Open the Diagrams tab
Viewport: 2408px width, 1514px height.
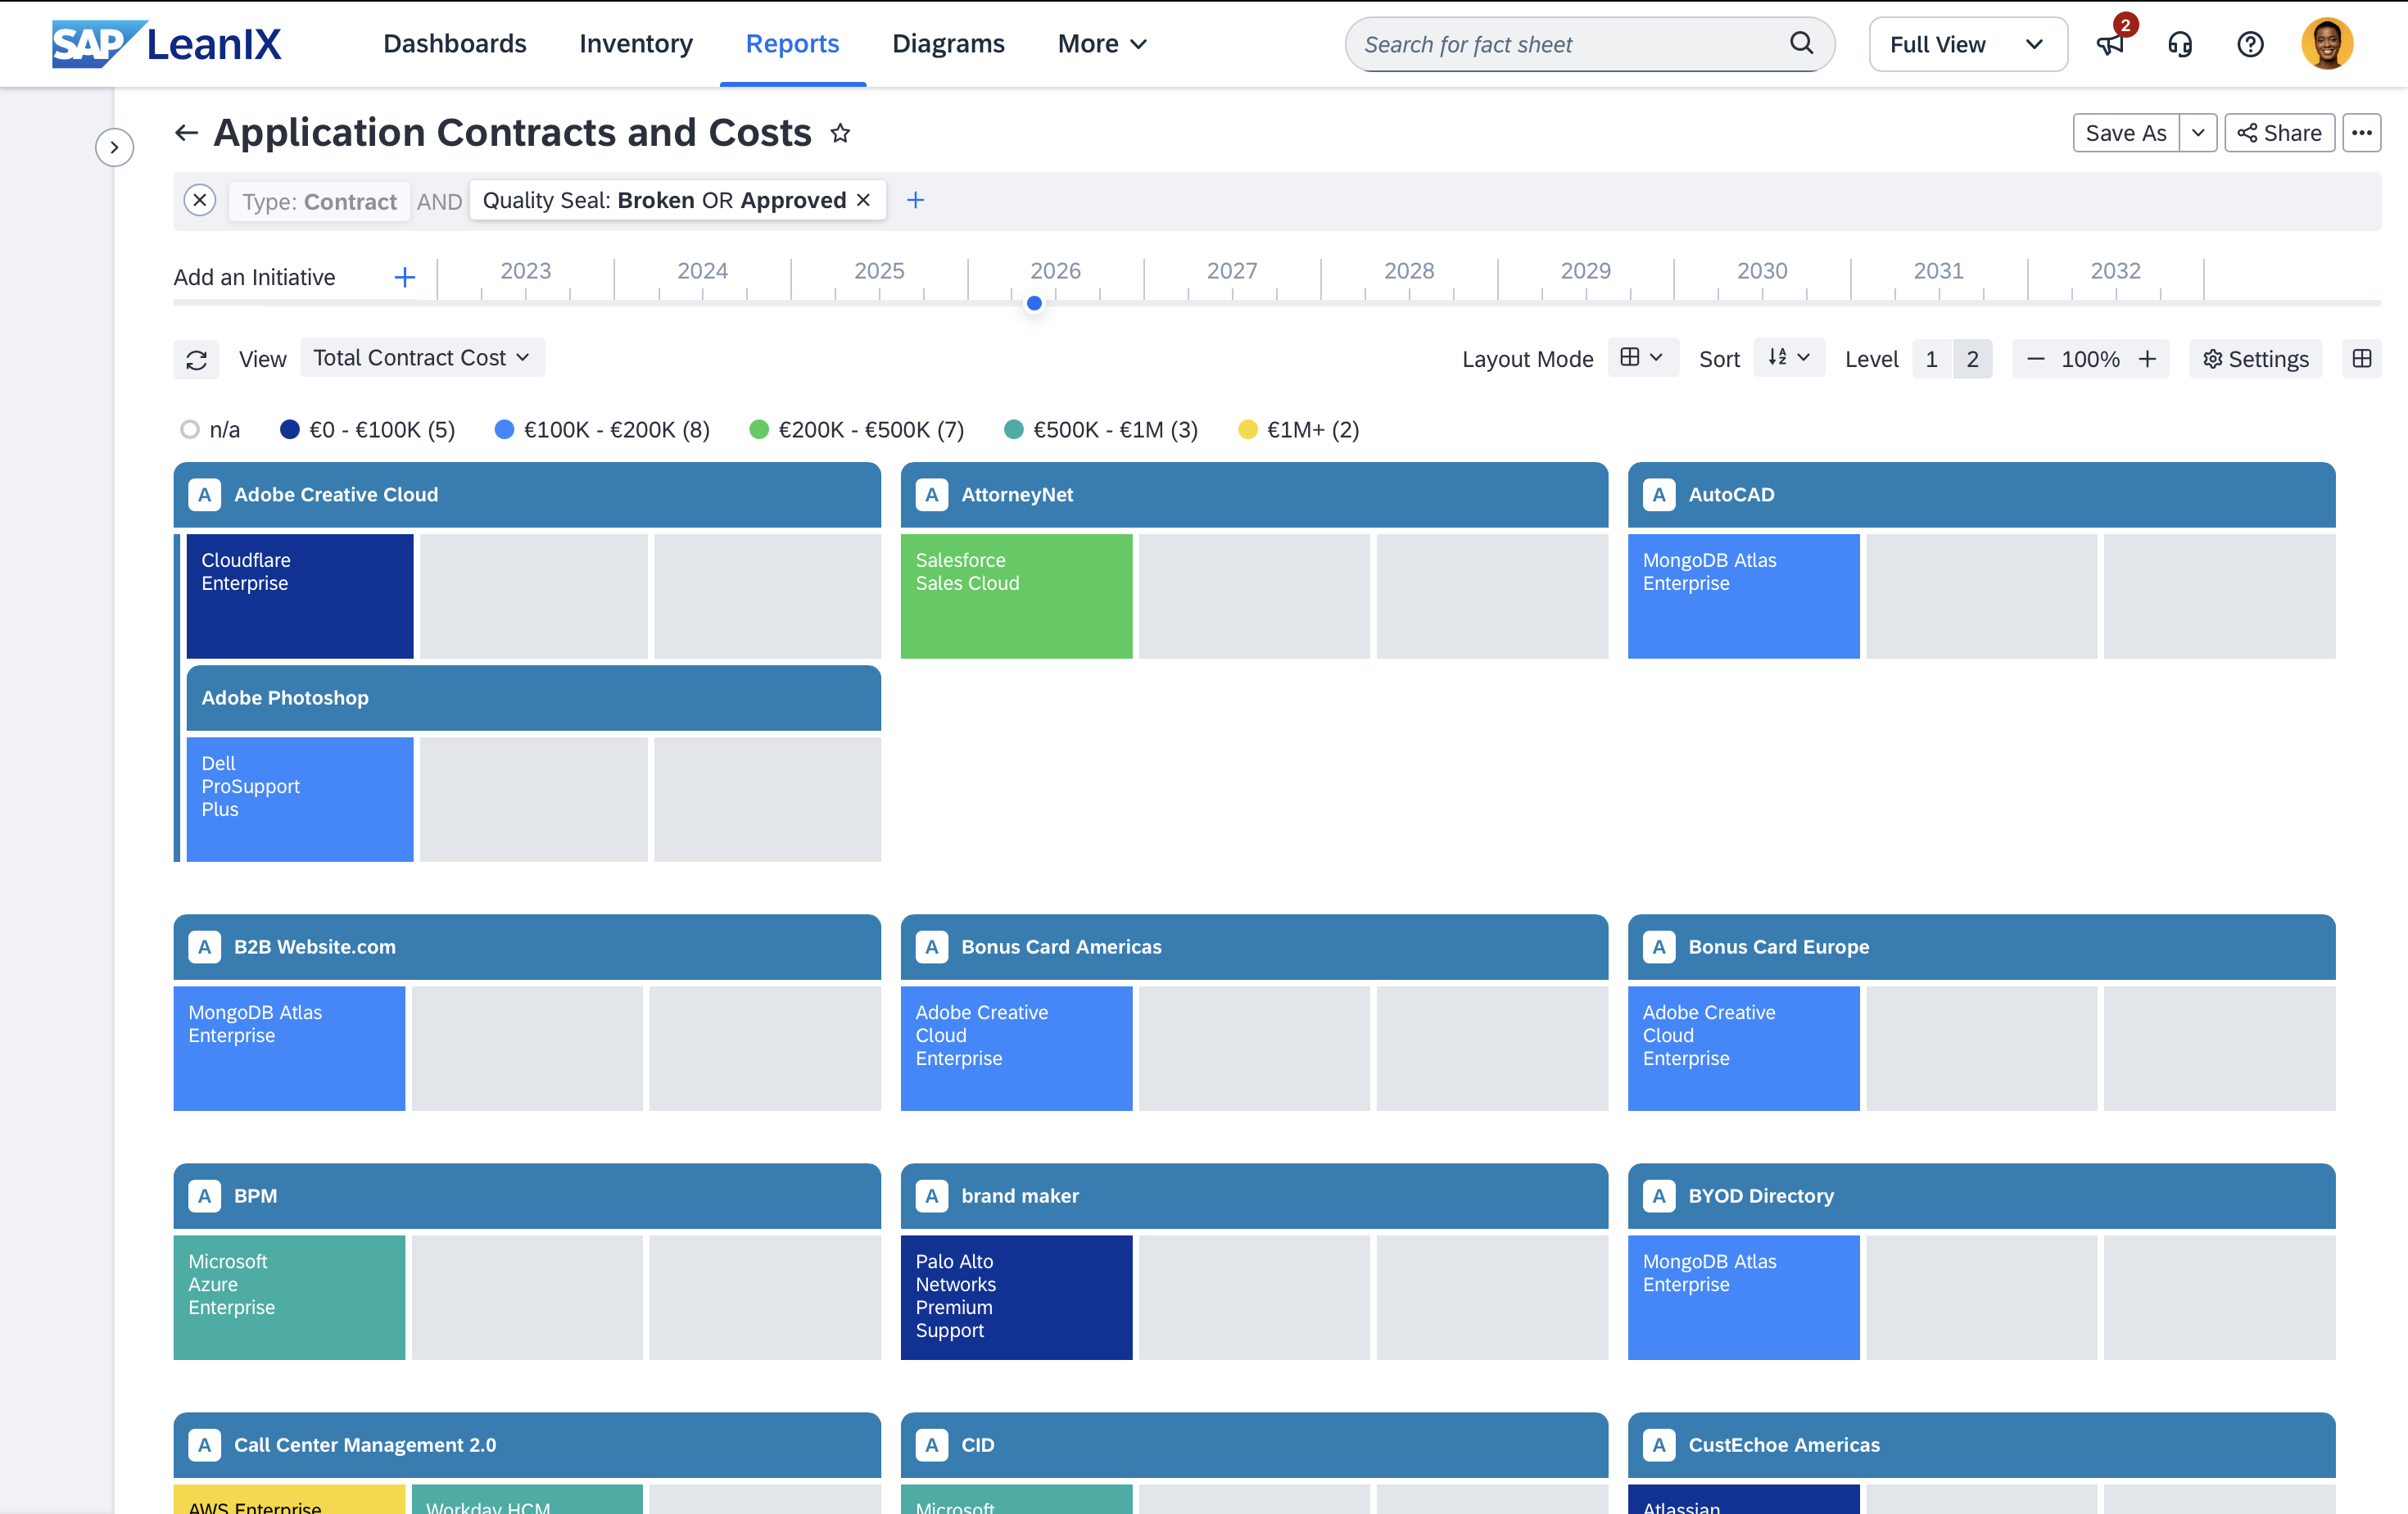pyautogui.click(x=948, y=44)
